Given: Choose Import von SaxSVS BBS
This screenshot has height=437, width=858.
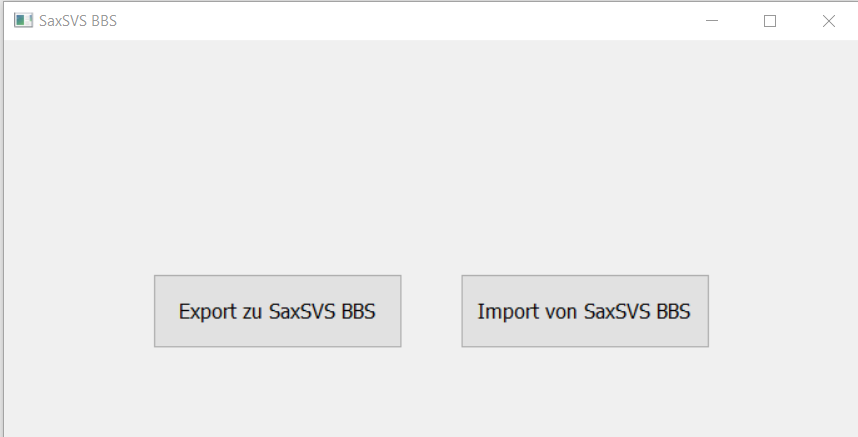Looking at the screenshot, I should [x=584, y=311].
